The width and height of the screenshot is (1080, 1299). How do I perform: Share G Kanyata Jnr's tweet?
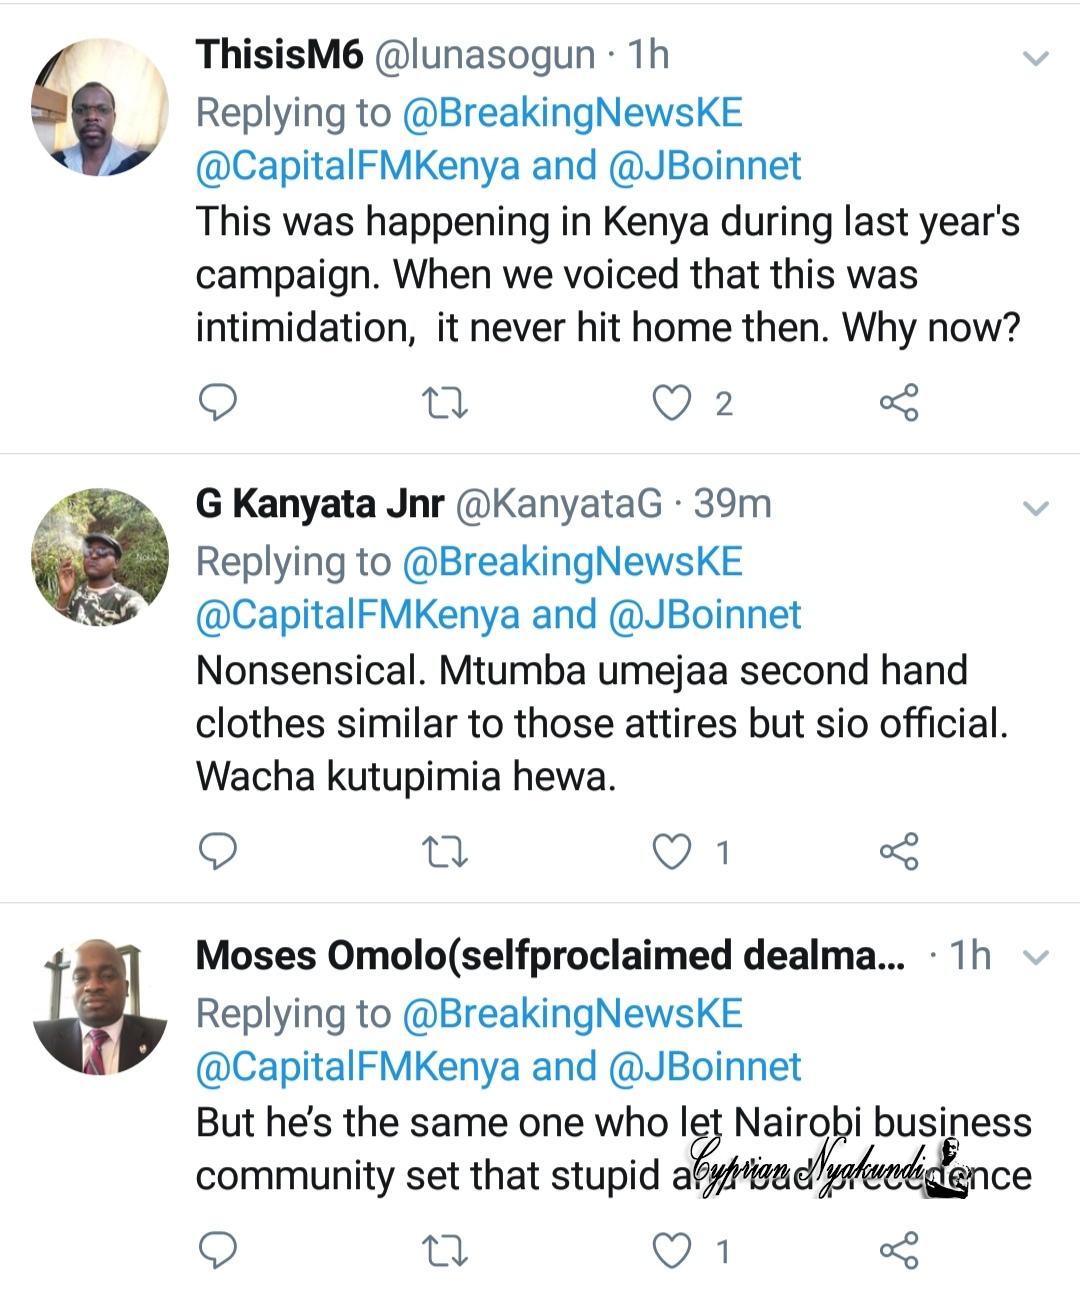[x=898, y=851]
